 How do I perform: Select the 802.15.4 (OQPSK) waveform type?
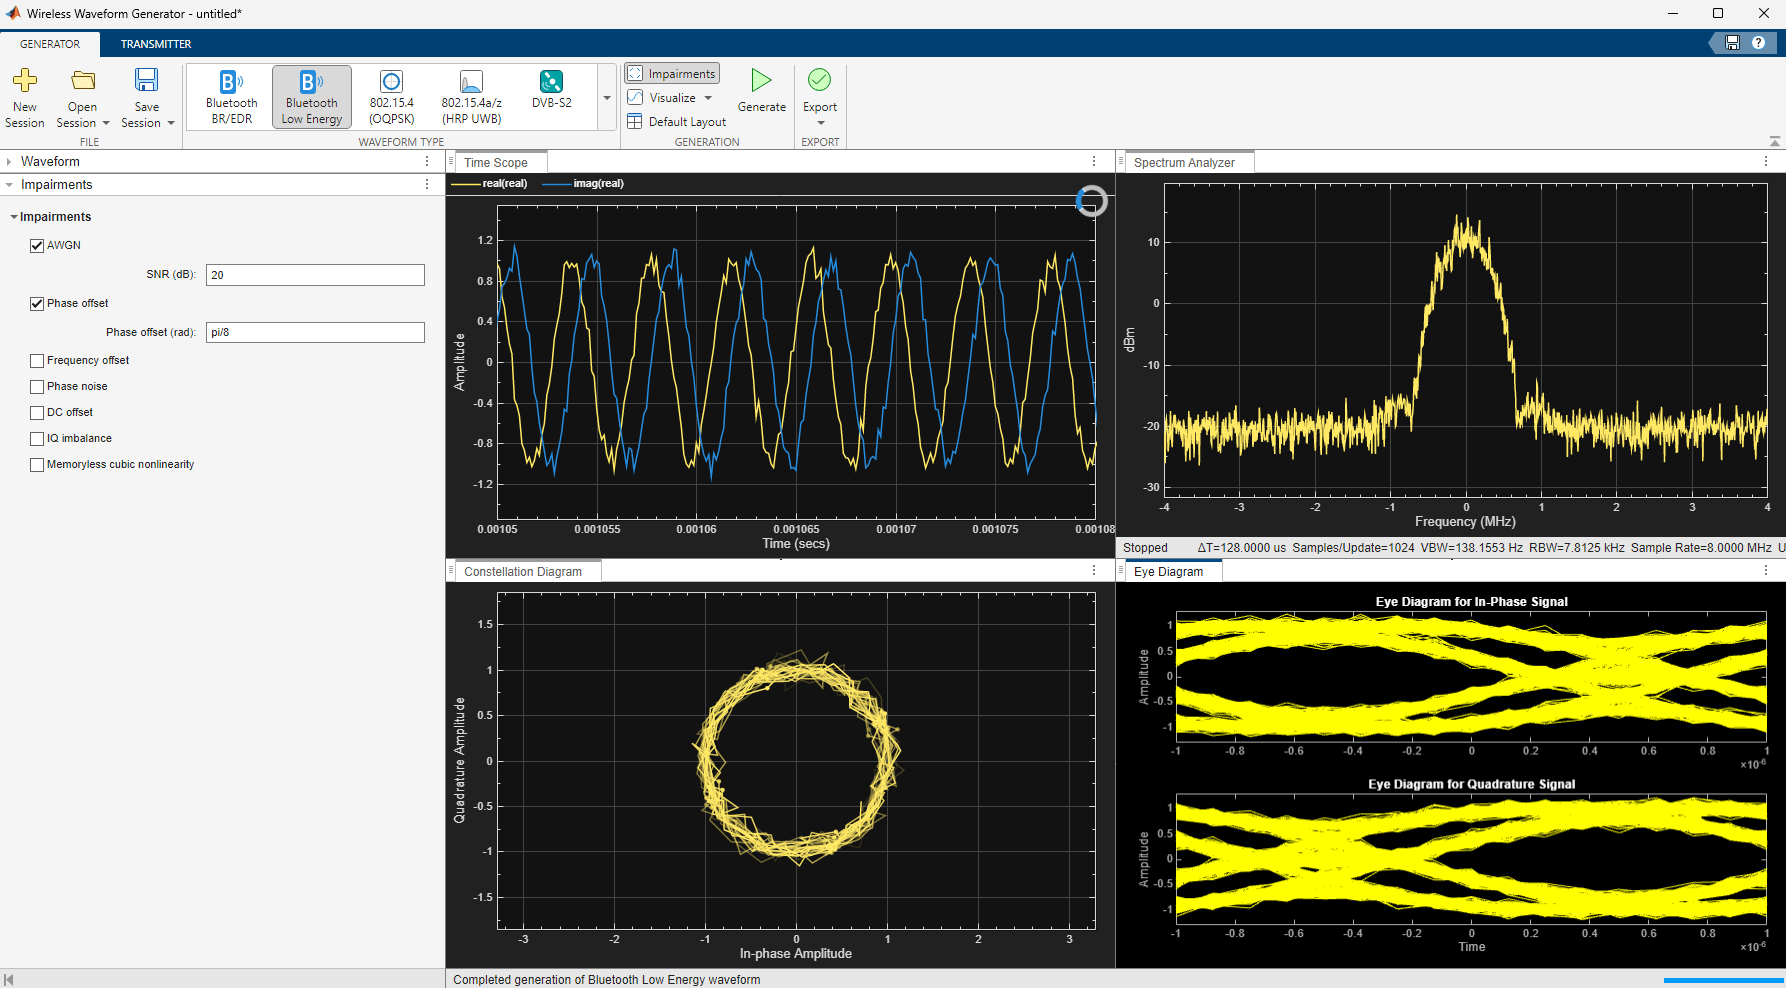[391, 97]
